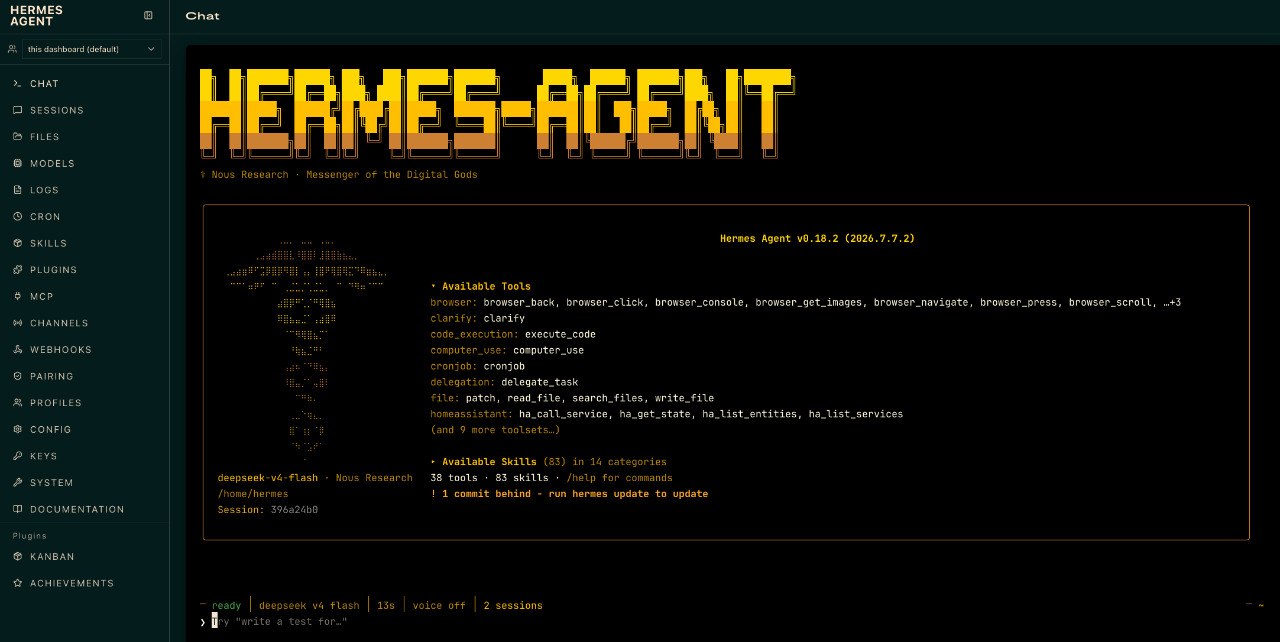
Task: Click the Config gear icon
Action: pos(17,429)
